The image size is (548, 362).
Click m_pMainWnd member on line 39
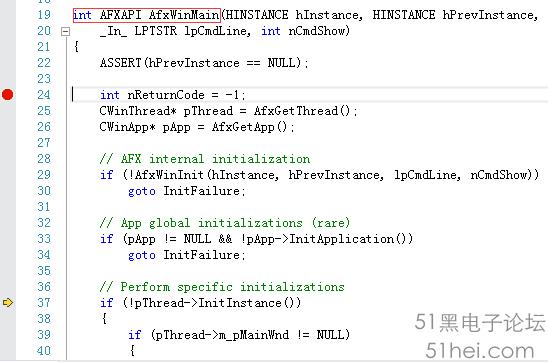pos(254,335)
